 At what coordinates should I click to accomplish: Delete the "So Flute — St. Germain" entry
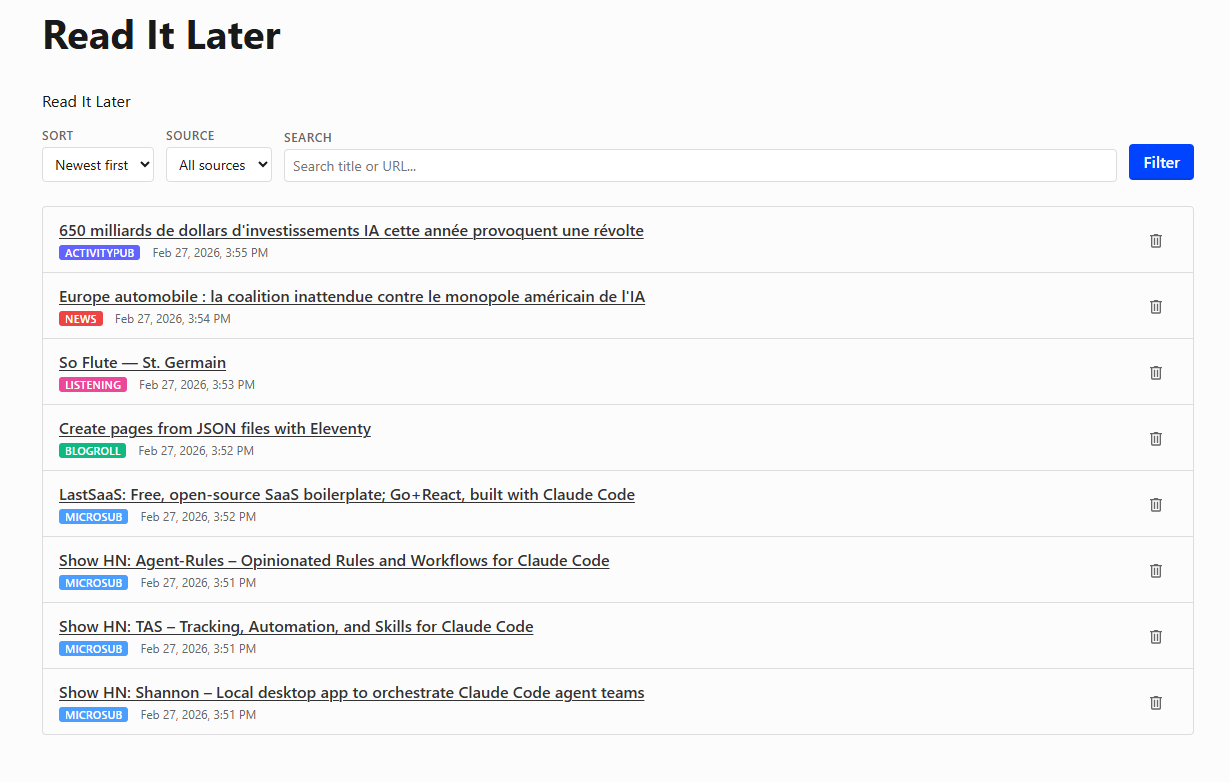click(1155, 372)
